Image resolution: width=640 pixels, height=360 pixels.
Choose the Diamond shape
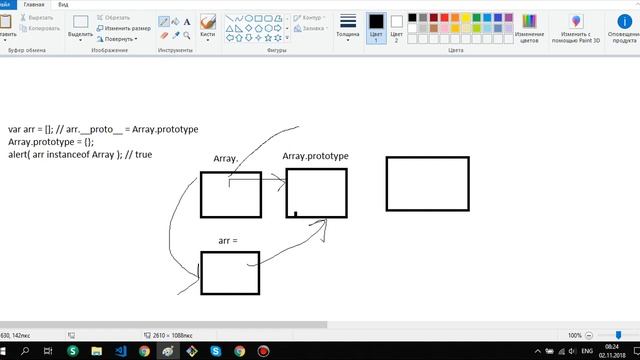pyautogui.click(x=249, y=29)
